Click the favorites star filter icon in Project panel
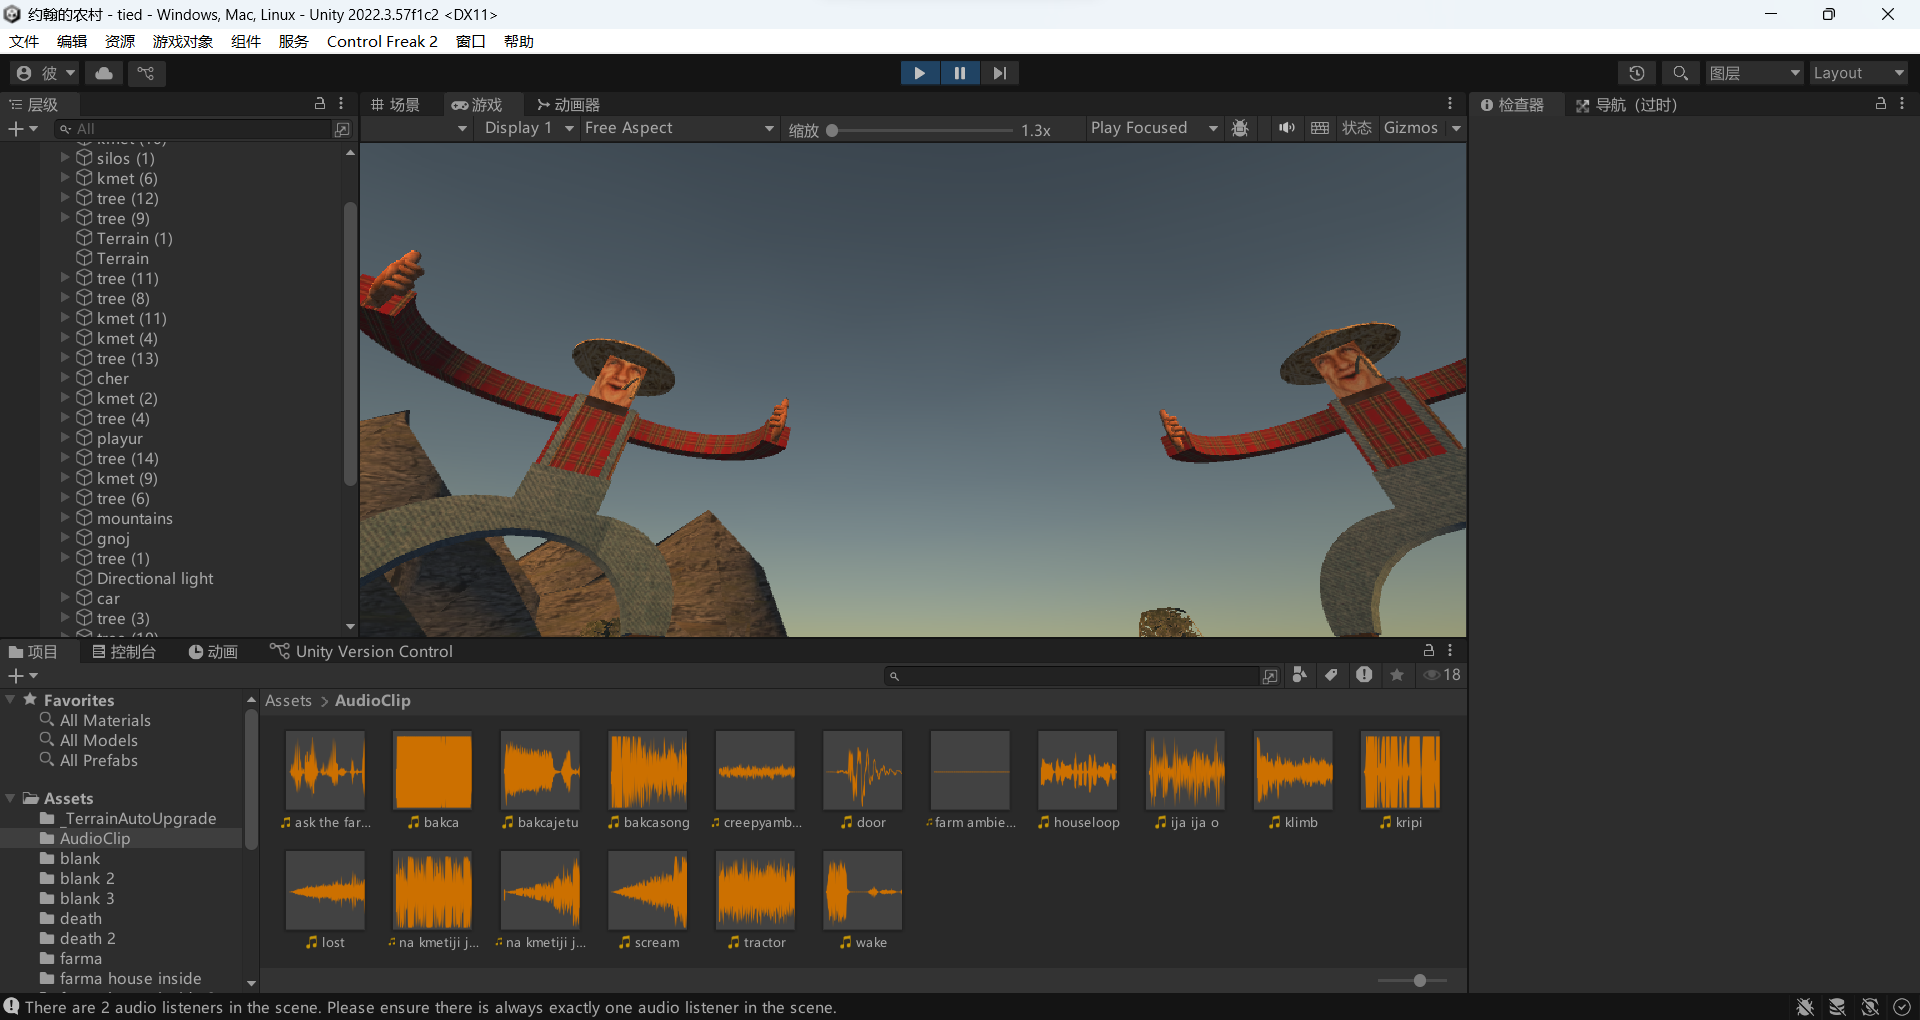Viewport: 1920px width, 1020px height. (x=1397, y=675)
